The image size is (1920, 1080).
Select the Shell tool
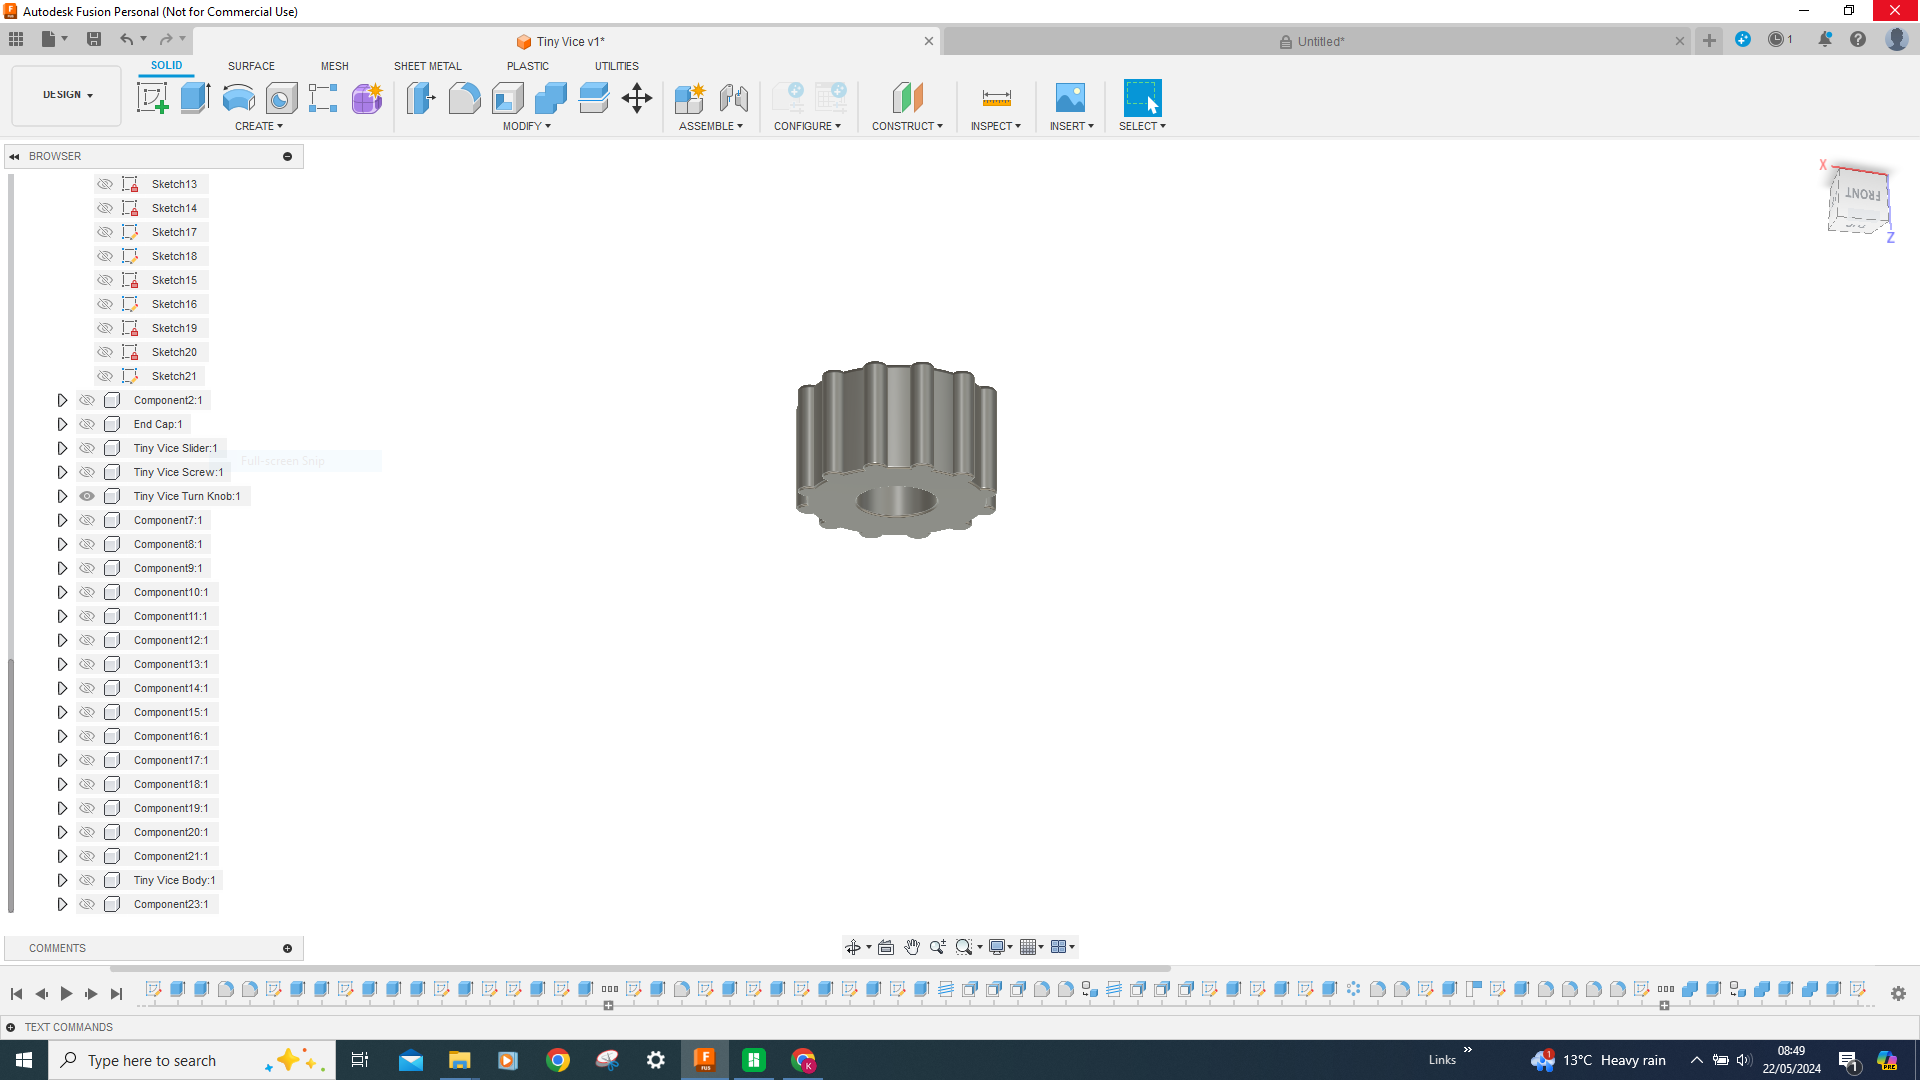[507, 98]
